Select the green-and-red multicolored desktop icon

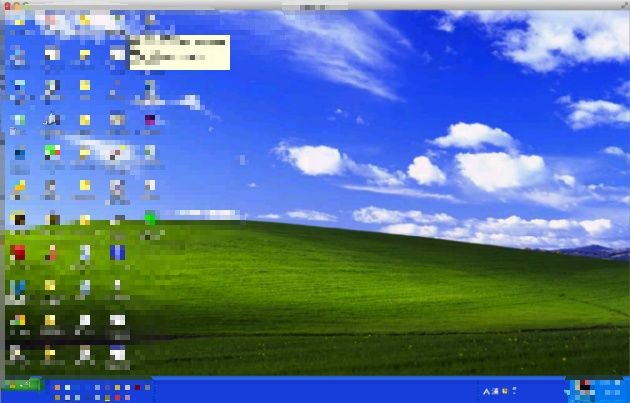tap(52, 152)
